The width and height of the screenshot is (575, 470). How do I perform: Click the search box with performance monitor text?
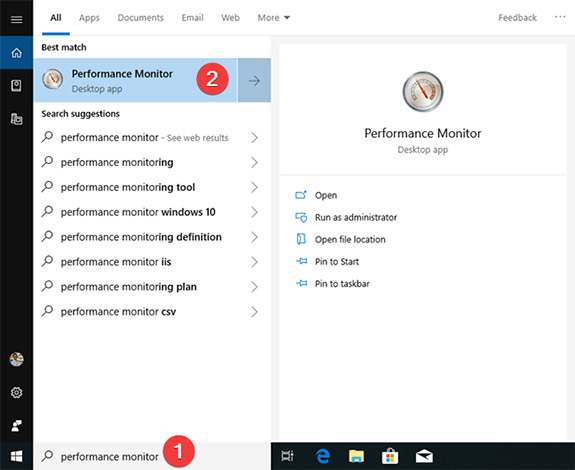152,456
